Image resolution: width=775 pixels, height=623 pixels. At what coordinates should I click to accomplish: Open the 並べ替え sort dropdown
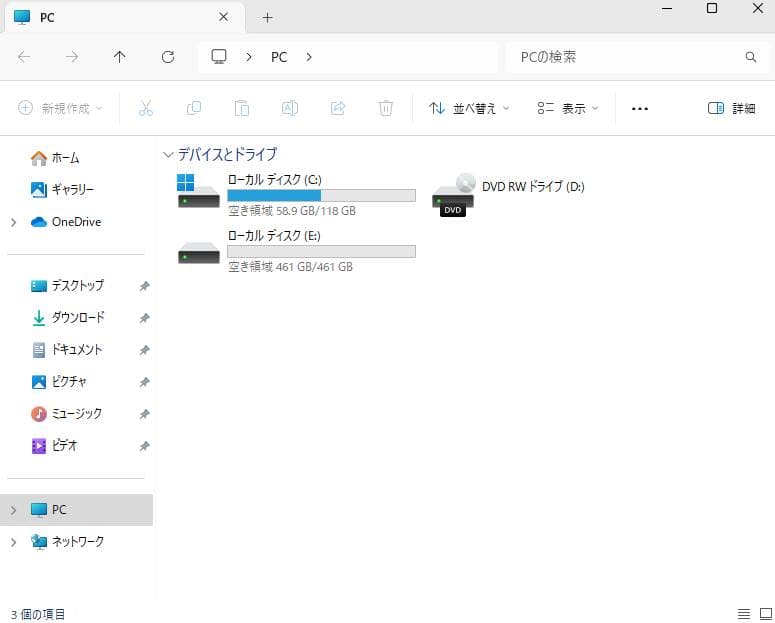pyautogui.click(x=469, y=108)
